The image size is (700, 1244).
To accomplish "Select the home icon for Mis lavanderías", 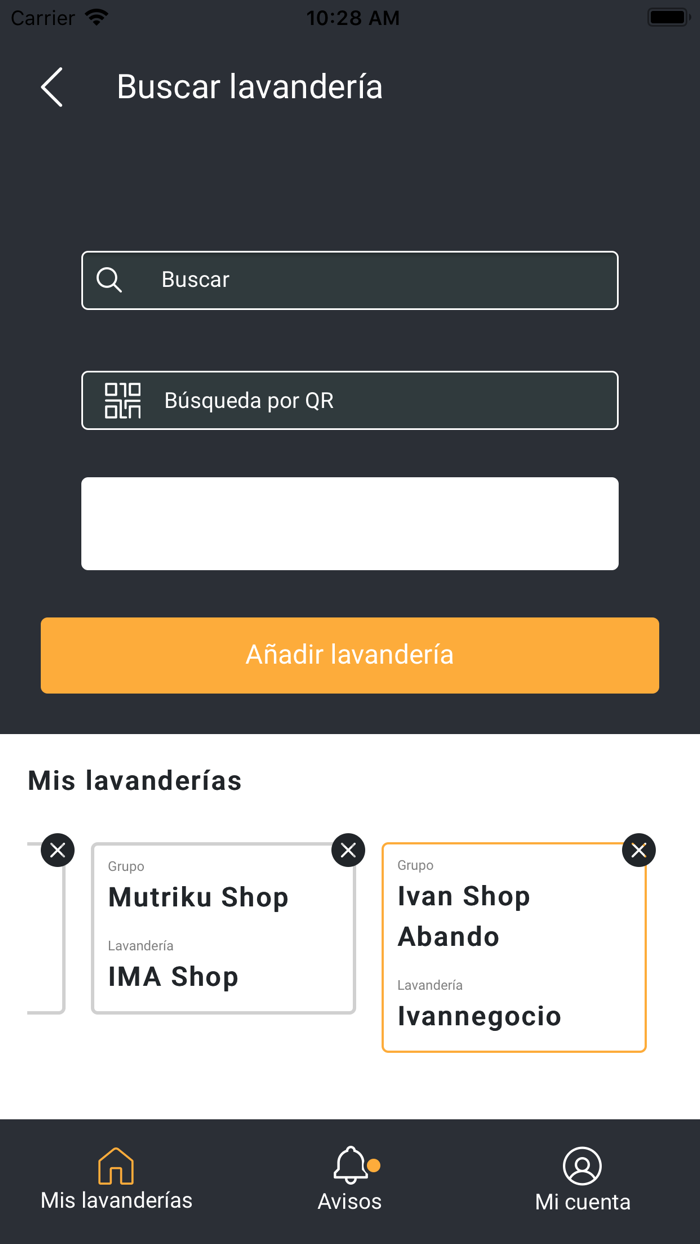I will 116,1165.
